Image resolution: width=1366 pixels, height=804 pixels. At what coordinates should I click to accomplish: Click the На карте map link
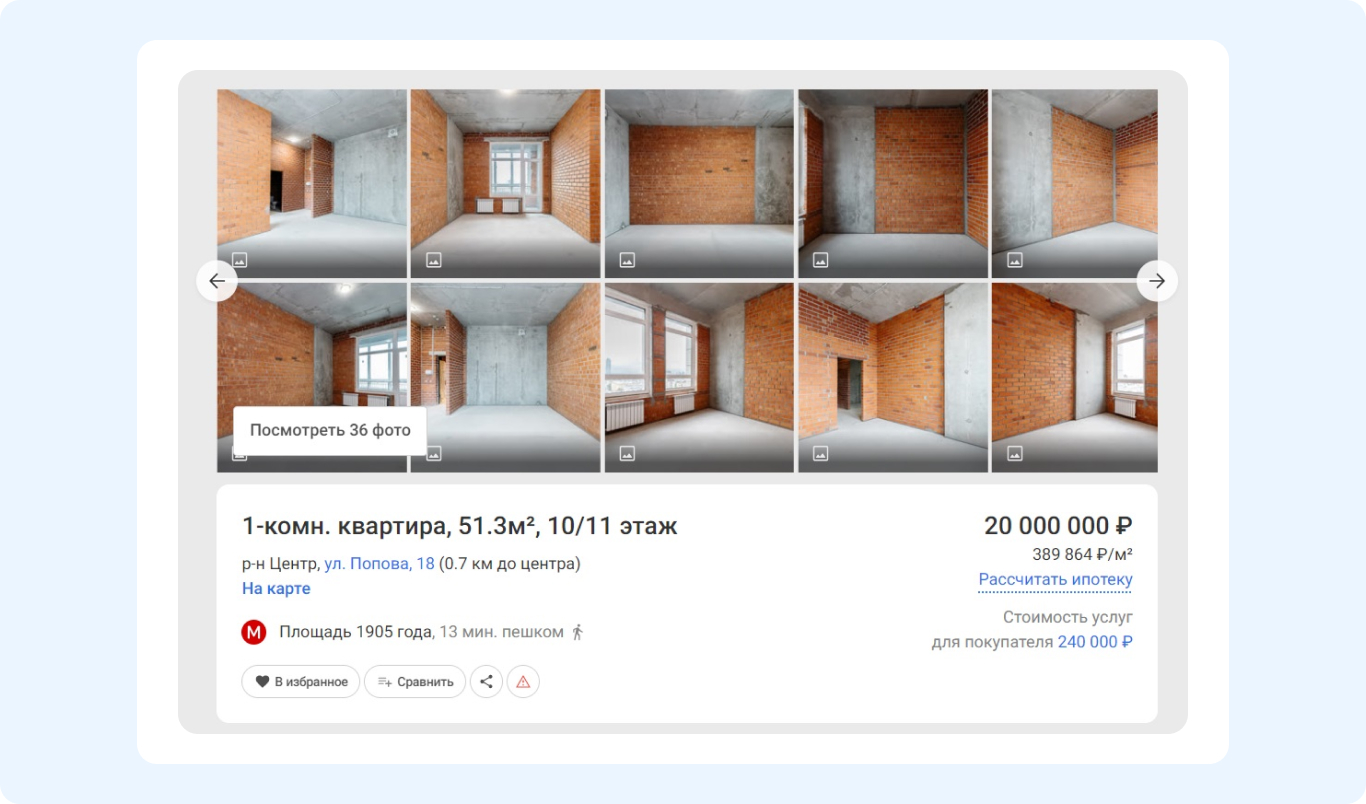276,588
